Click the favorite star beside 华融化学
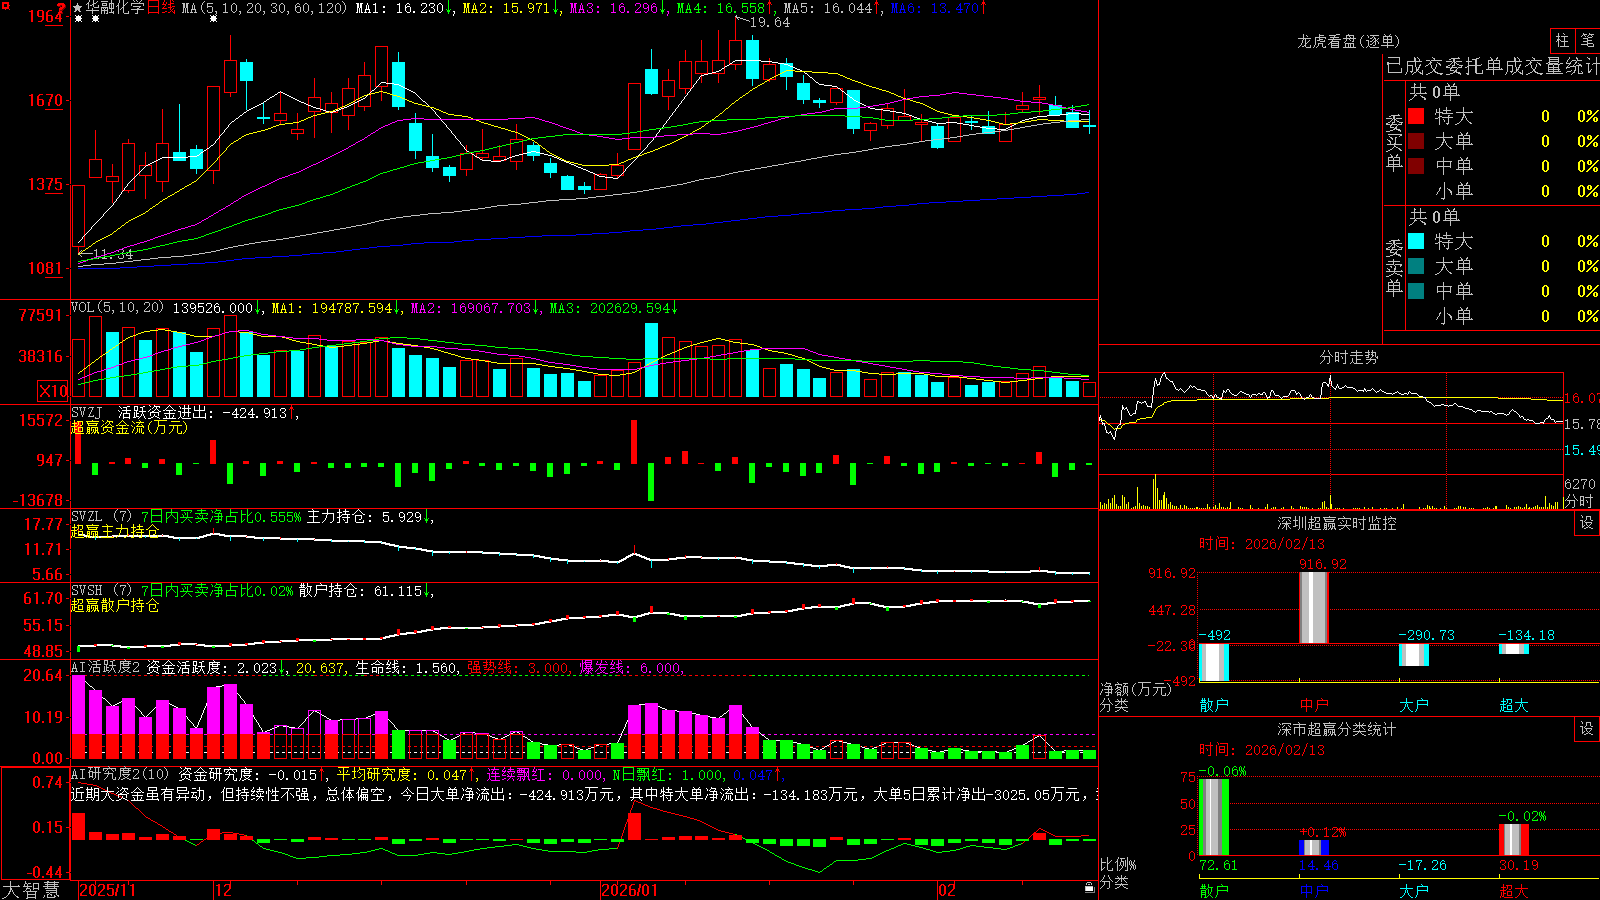The height and width of the screenshot is (900, 1600). point(78,8)
